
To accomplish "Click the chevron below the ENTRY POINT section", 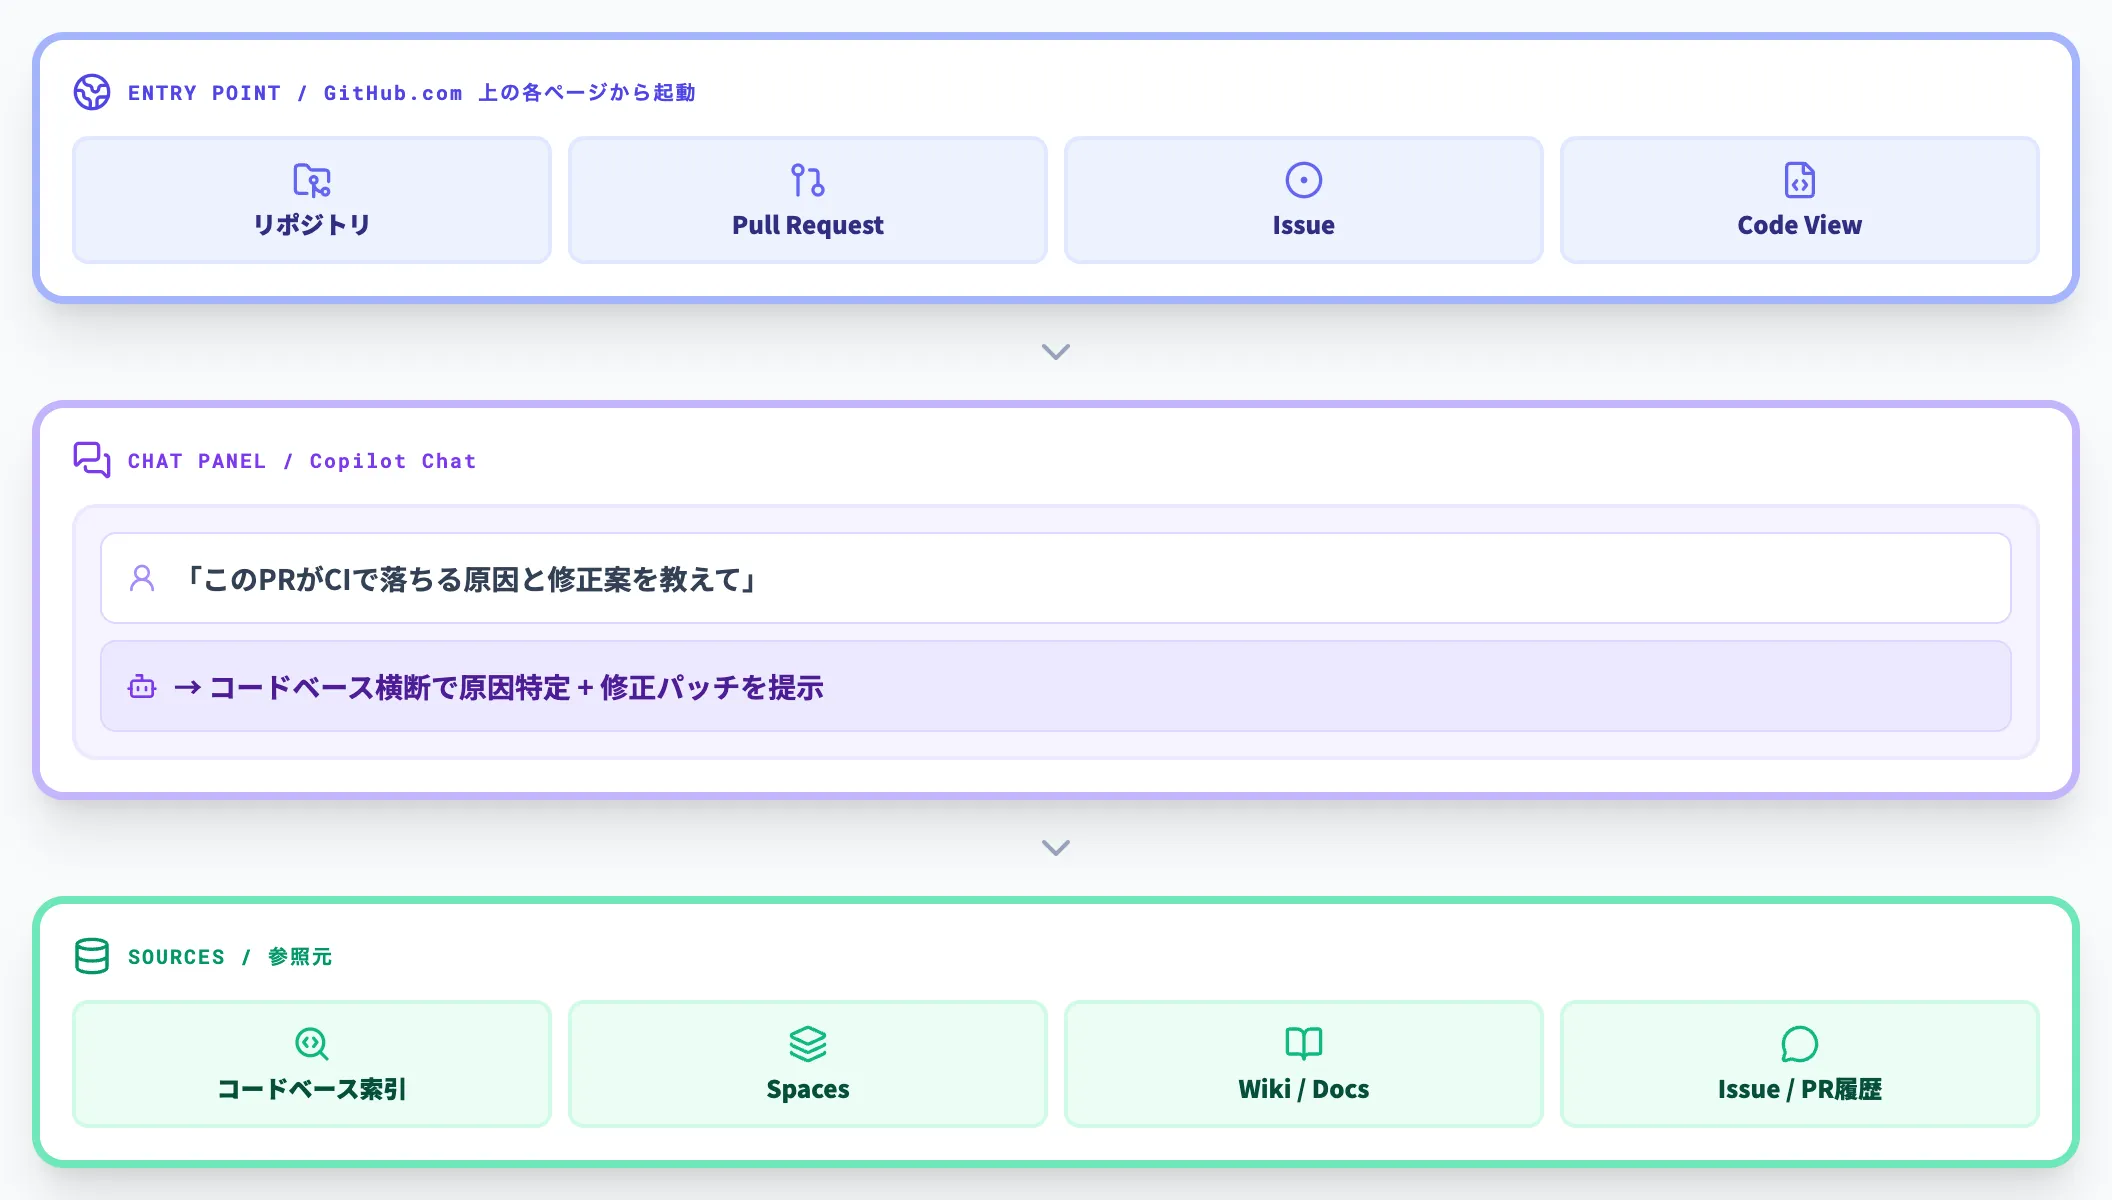I will [x=1056, y=352].
